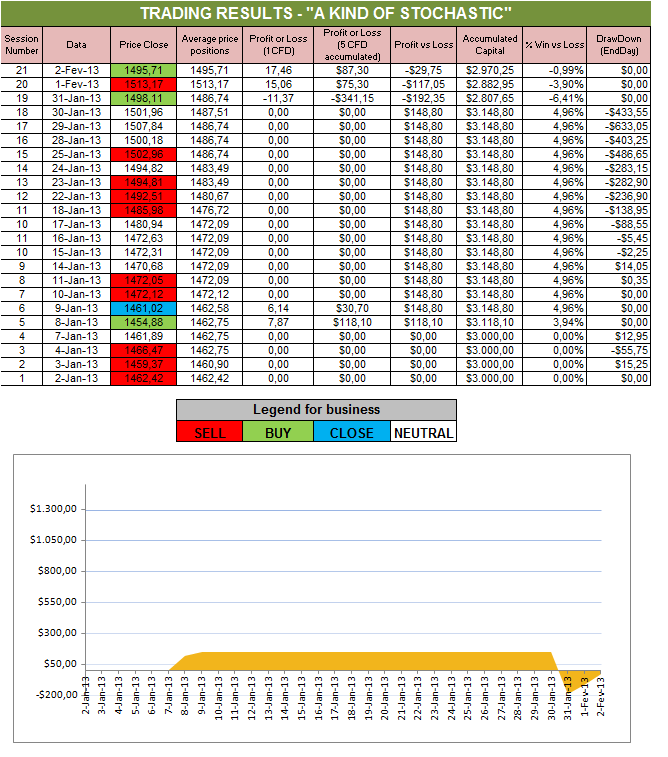Select session number 21 cell
Screen dimensions: 668x757
pos(22,70)
